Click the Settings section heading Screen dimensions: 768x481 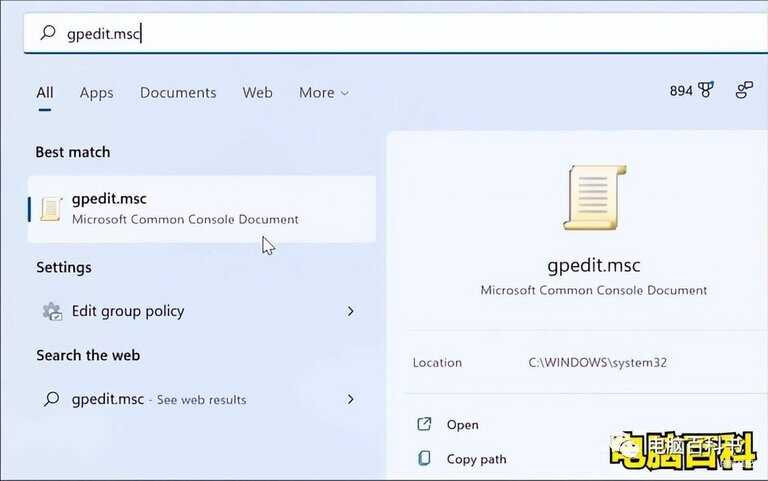64,267
